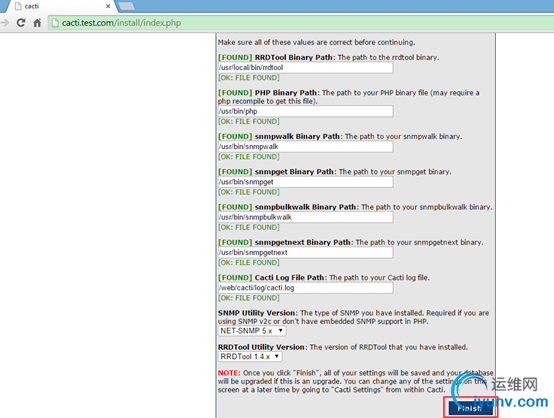Click 'OK: FILE FOUND' under snmpget path
Image resolution: width=554 pixels, height=418 pixels.
pyautogui.click(x=249, y=192)
